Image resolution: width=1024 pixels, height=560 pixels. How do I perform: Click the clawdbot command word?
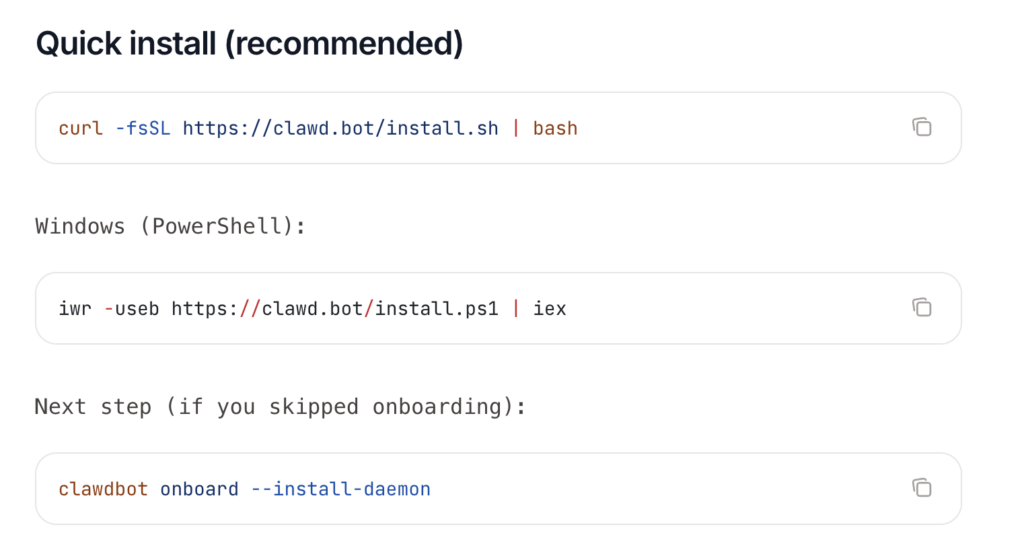pos(104,489)
